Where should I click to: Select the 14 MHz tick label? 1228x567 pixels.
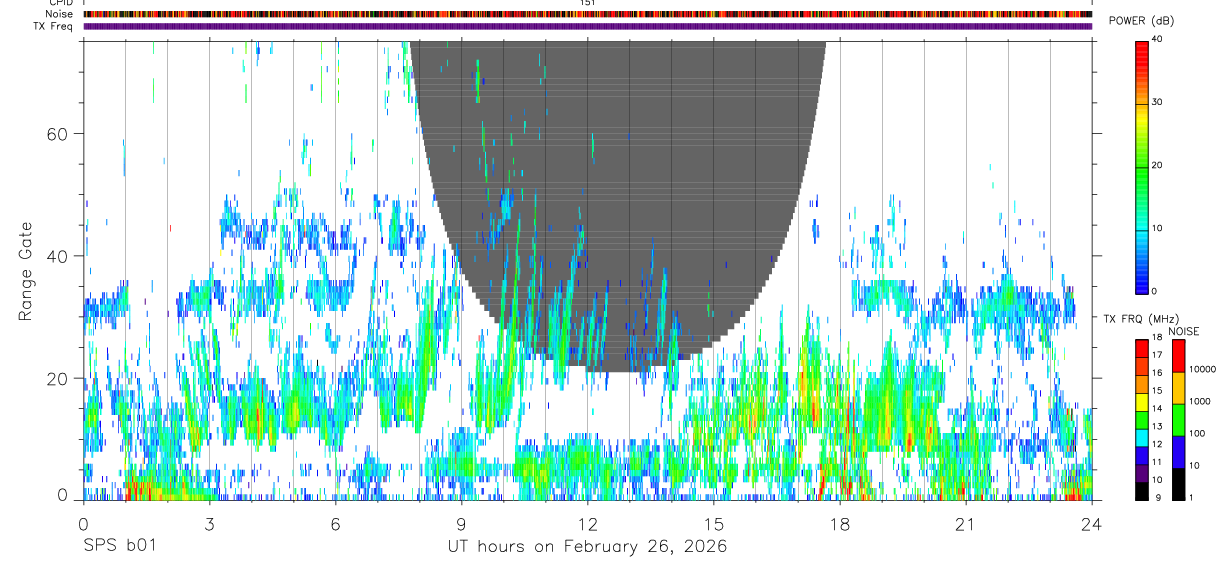[1157, 409]
